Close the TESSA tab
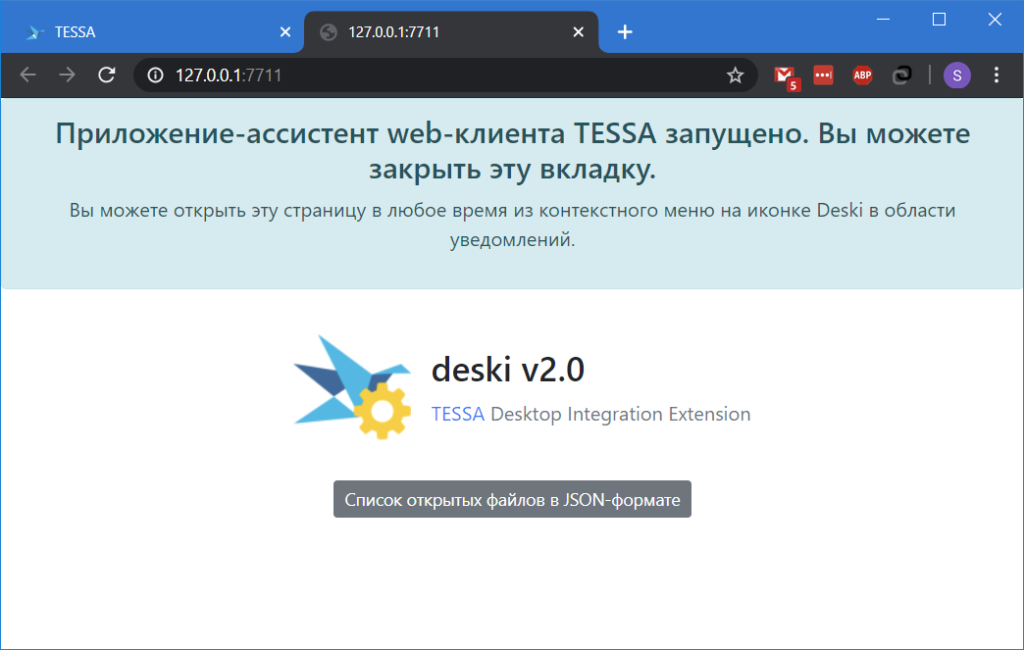This screenshot has height=650, width=1024. [x=285, y=31]
